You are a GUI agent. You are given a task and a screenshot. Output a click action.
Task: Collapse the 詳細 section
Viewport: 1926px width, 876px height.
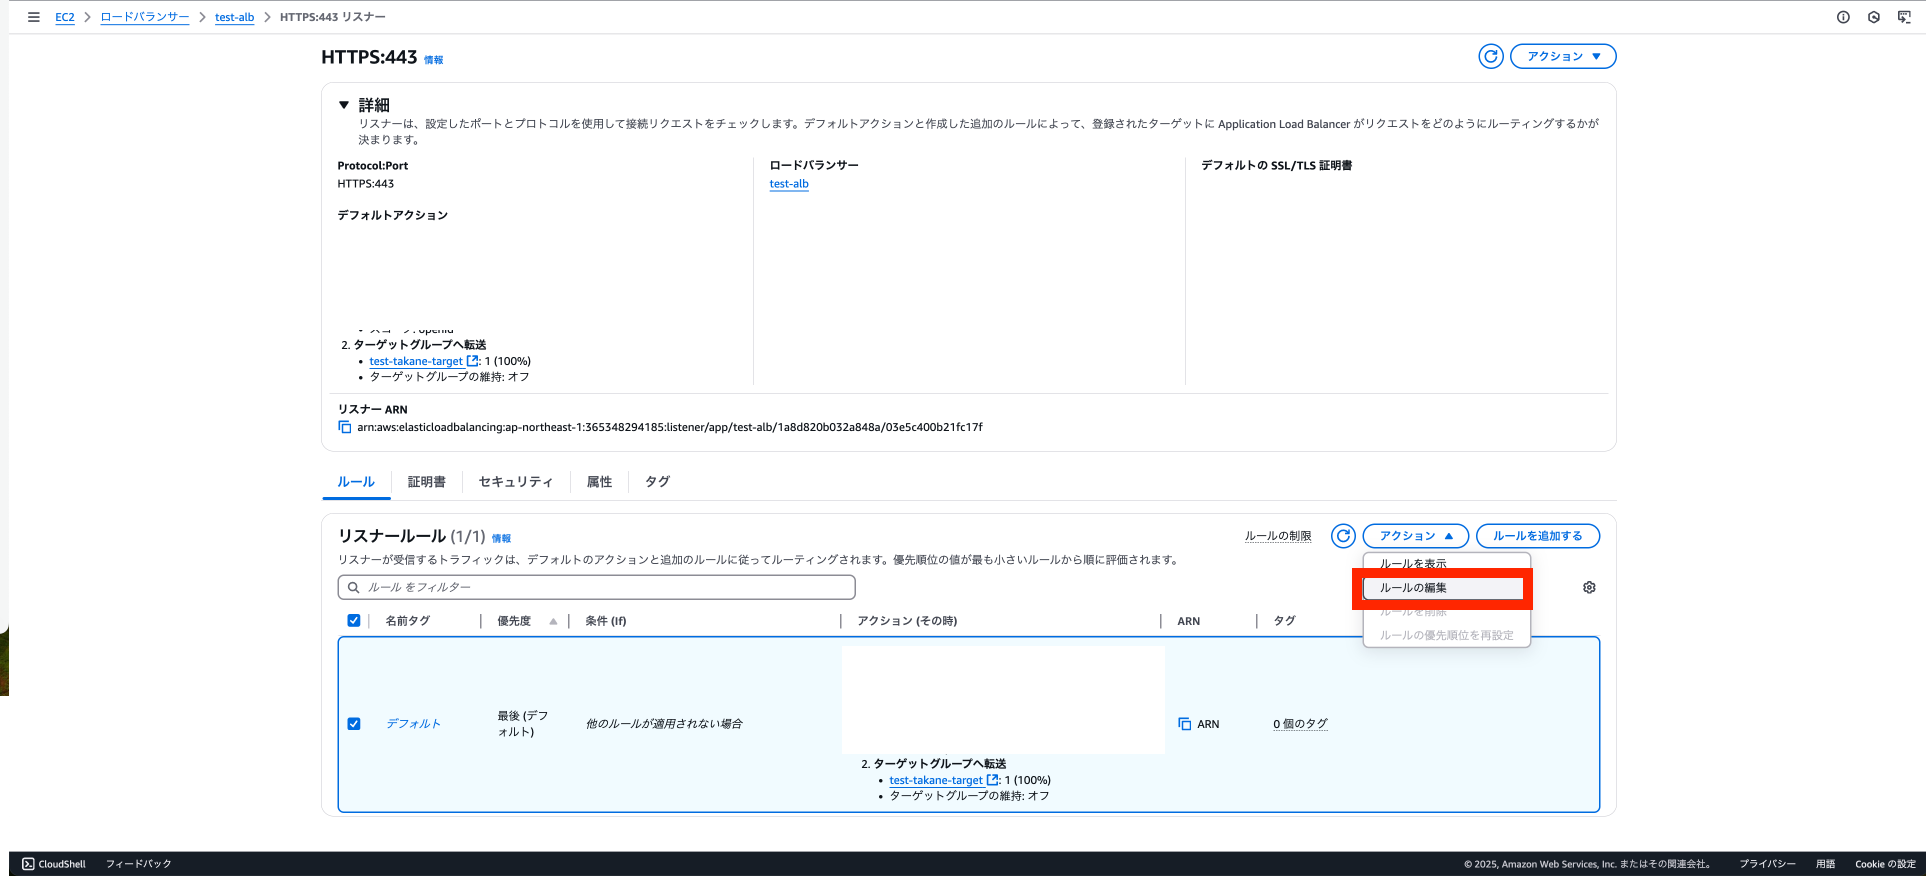click(x=344, y=104)
